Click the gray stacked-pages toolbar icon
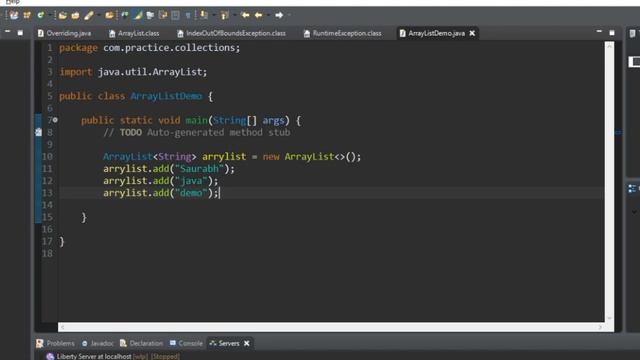Screen dimensions: 640x360 (x=150, y=15)
